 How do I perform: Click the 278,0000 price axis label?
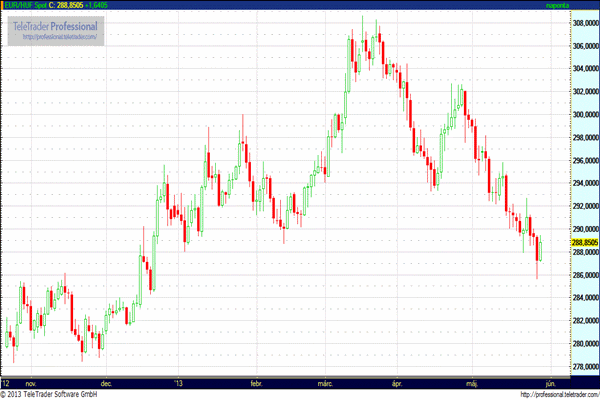(x=583, y=366)
